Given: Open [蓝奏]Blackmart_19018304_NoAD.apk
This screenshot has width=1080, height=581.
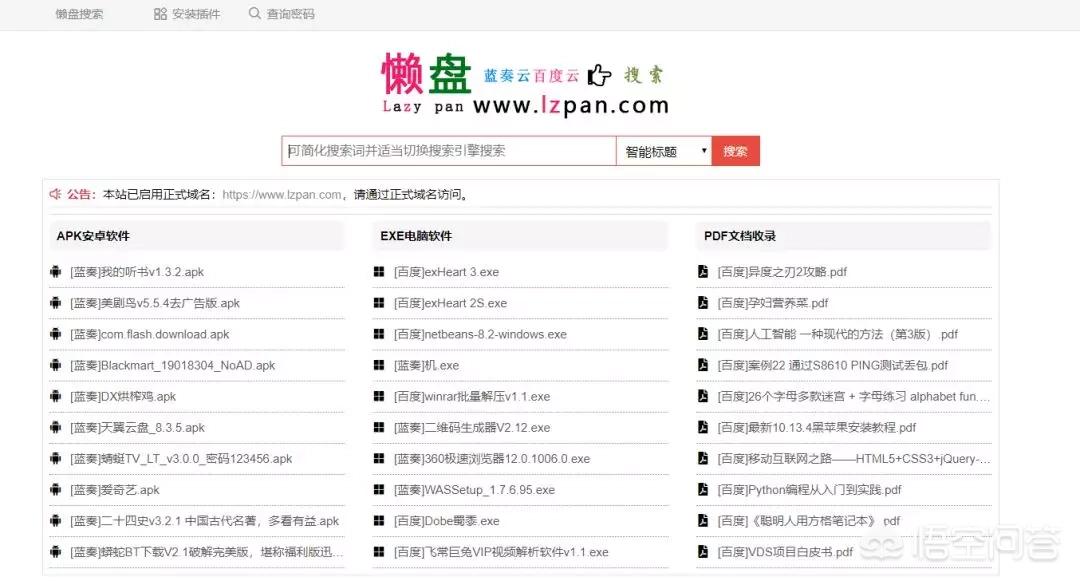Looking at the screenshot, I should tap(172, 366).
